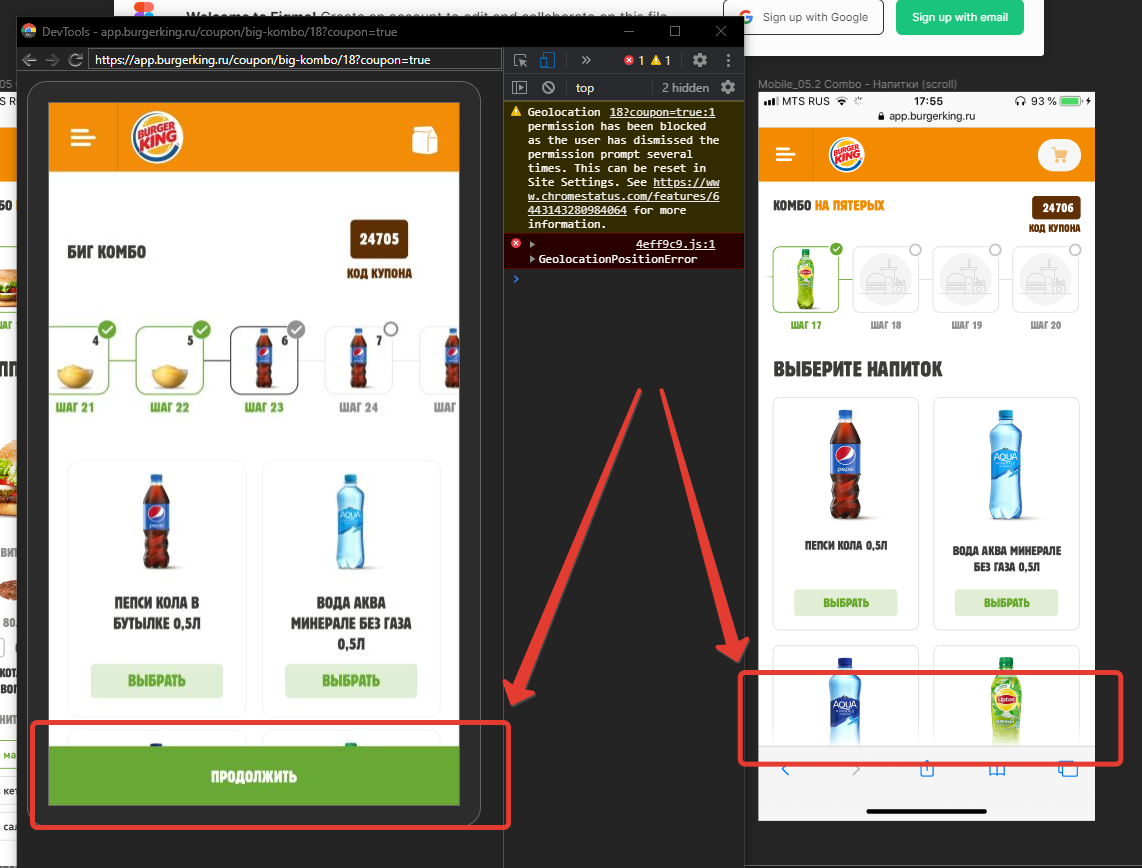Click the bag icon in the orange header
Viewport: 1142px width, 868px height.
point(425,140)
